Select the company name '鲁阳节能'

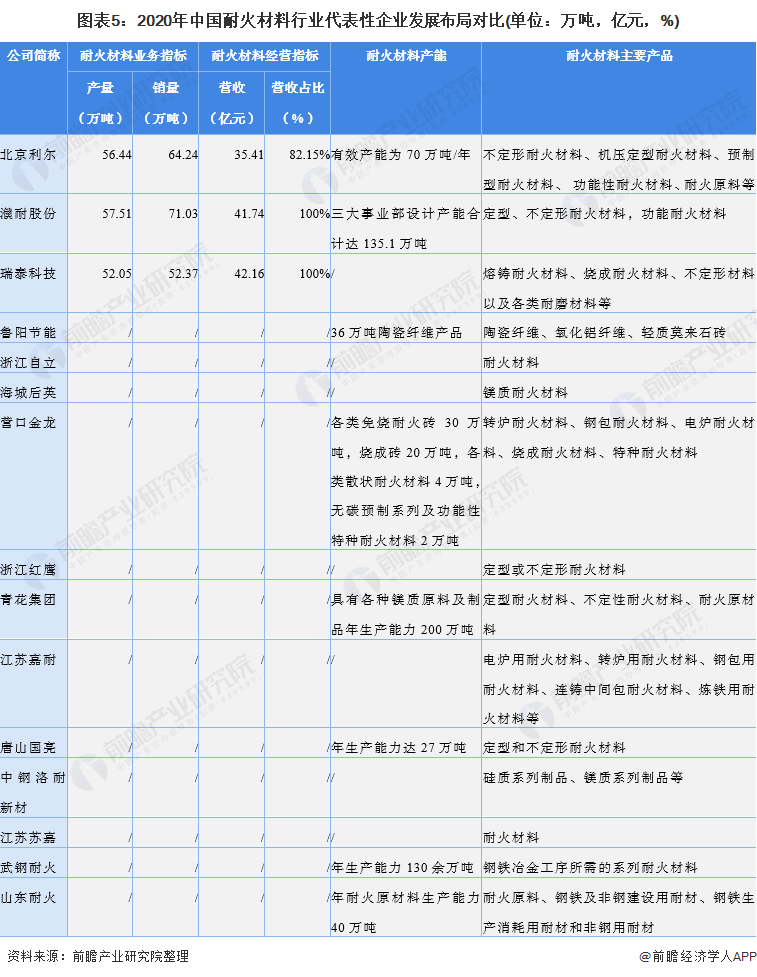click(x=28, y=333)
